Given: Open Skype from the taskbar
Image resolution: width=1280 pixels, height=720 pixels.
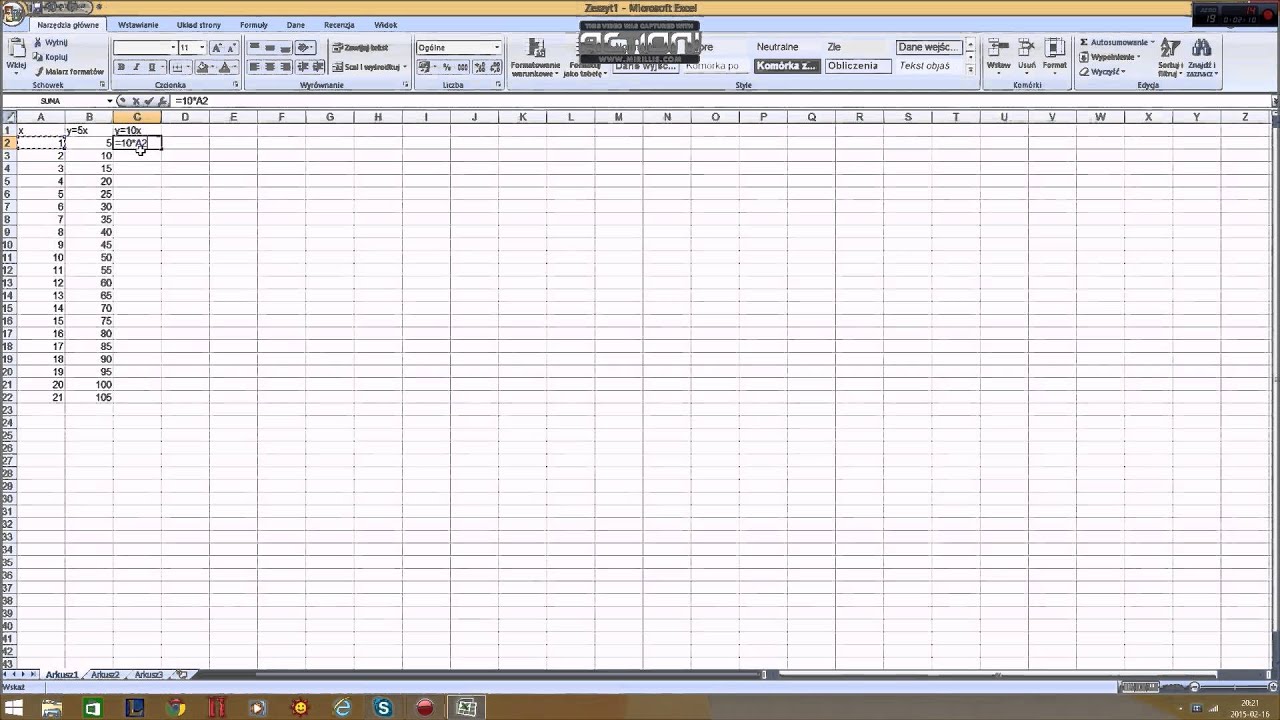Looking at the screenshot, I should pyautogui.click(x=383, y=708).
